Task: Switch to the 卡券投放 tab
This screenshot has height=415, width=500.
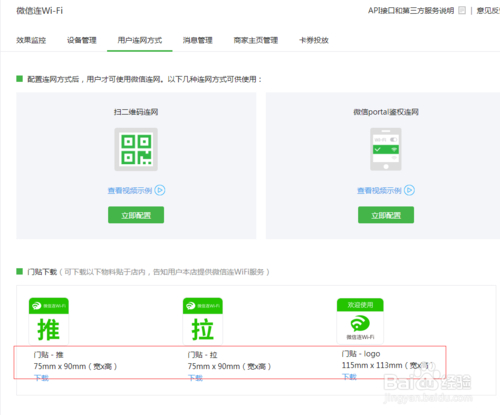Action: (314, 40)
